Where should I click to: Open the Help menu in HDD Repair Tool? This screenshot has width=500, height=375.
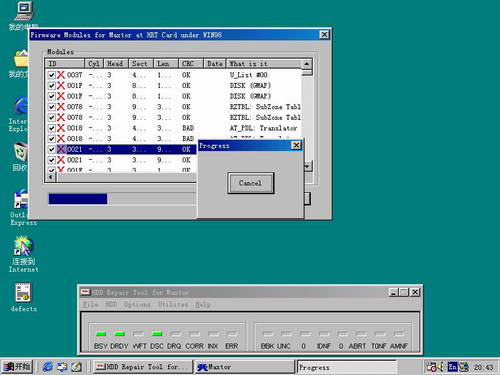pyautogui.click(x=202, y=305)
